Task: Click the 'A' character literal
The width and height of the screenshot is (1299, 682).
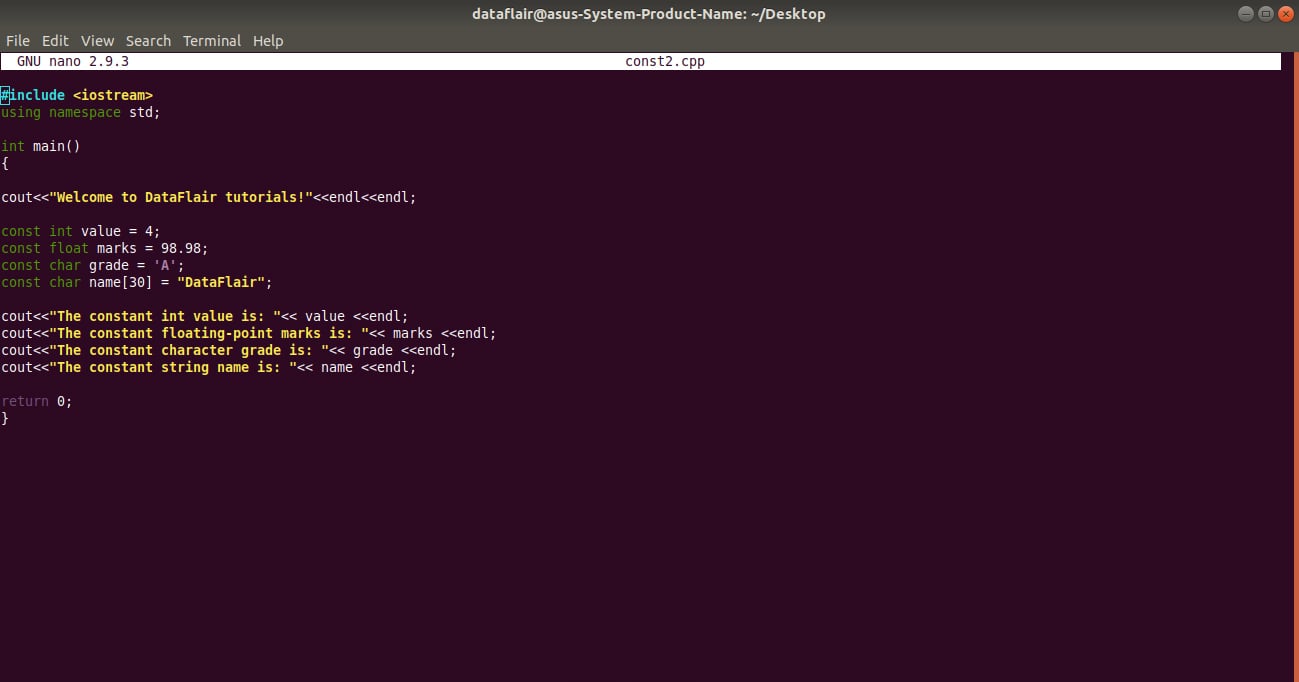Action: click(x=165, y=265)
